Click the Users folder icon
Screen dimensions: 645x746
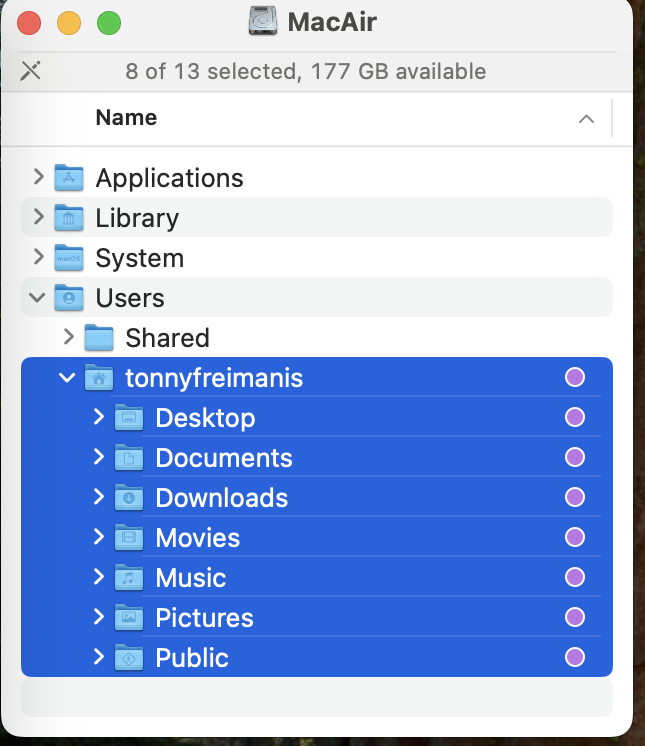pyautogui.click(x=69, y=297)
